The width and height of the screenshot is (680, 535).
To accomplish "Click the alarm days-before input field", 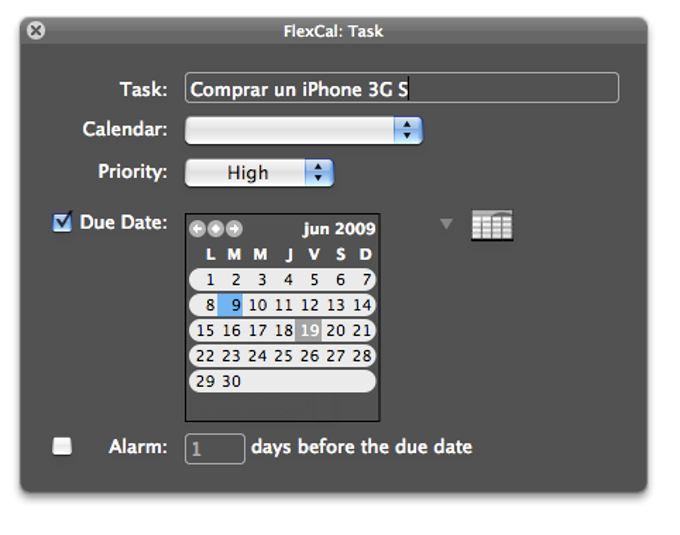I will tap(215, 449).
